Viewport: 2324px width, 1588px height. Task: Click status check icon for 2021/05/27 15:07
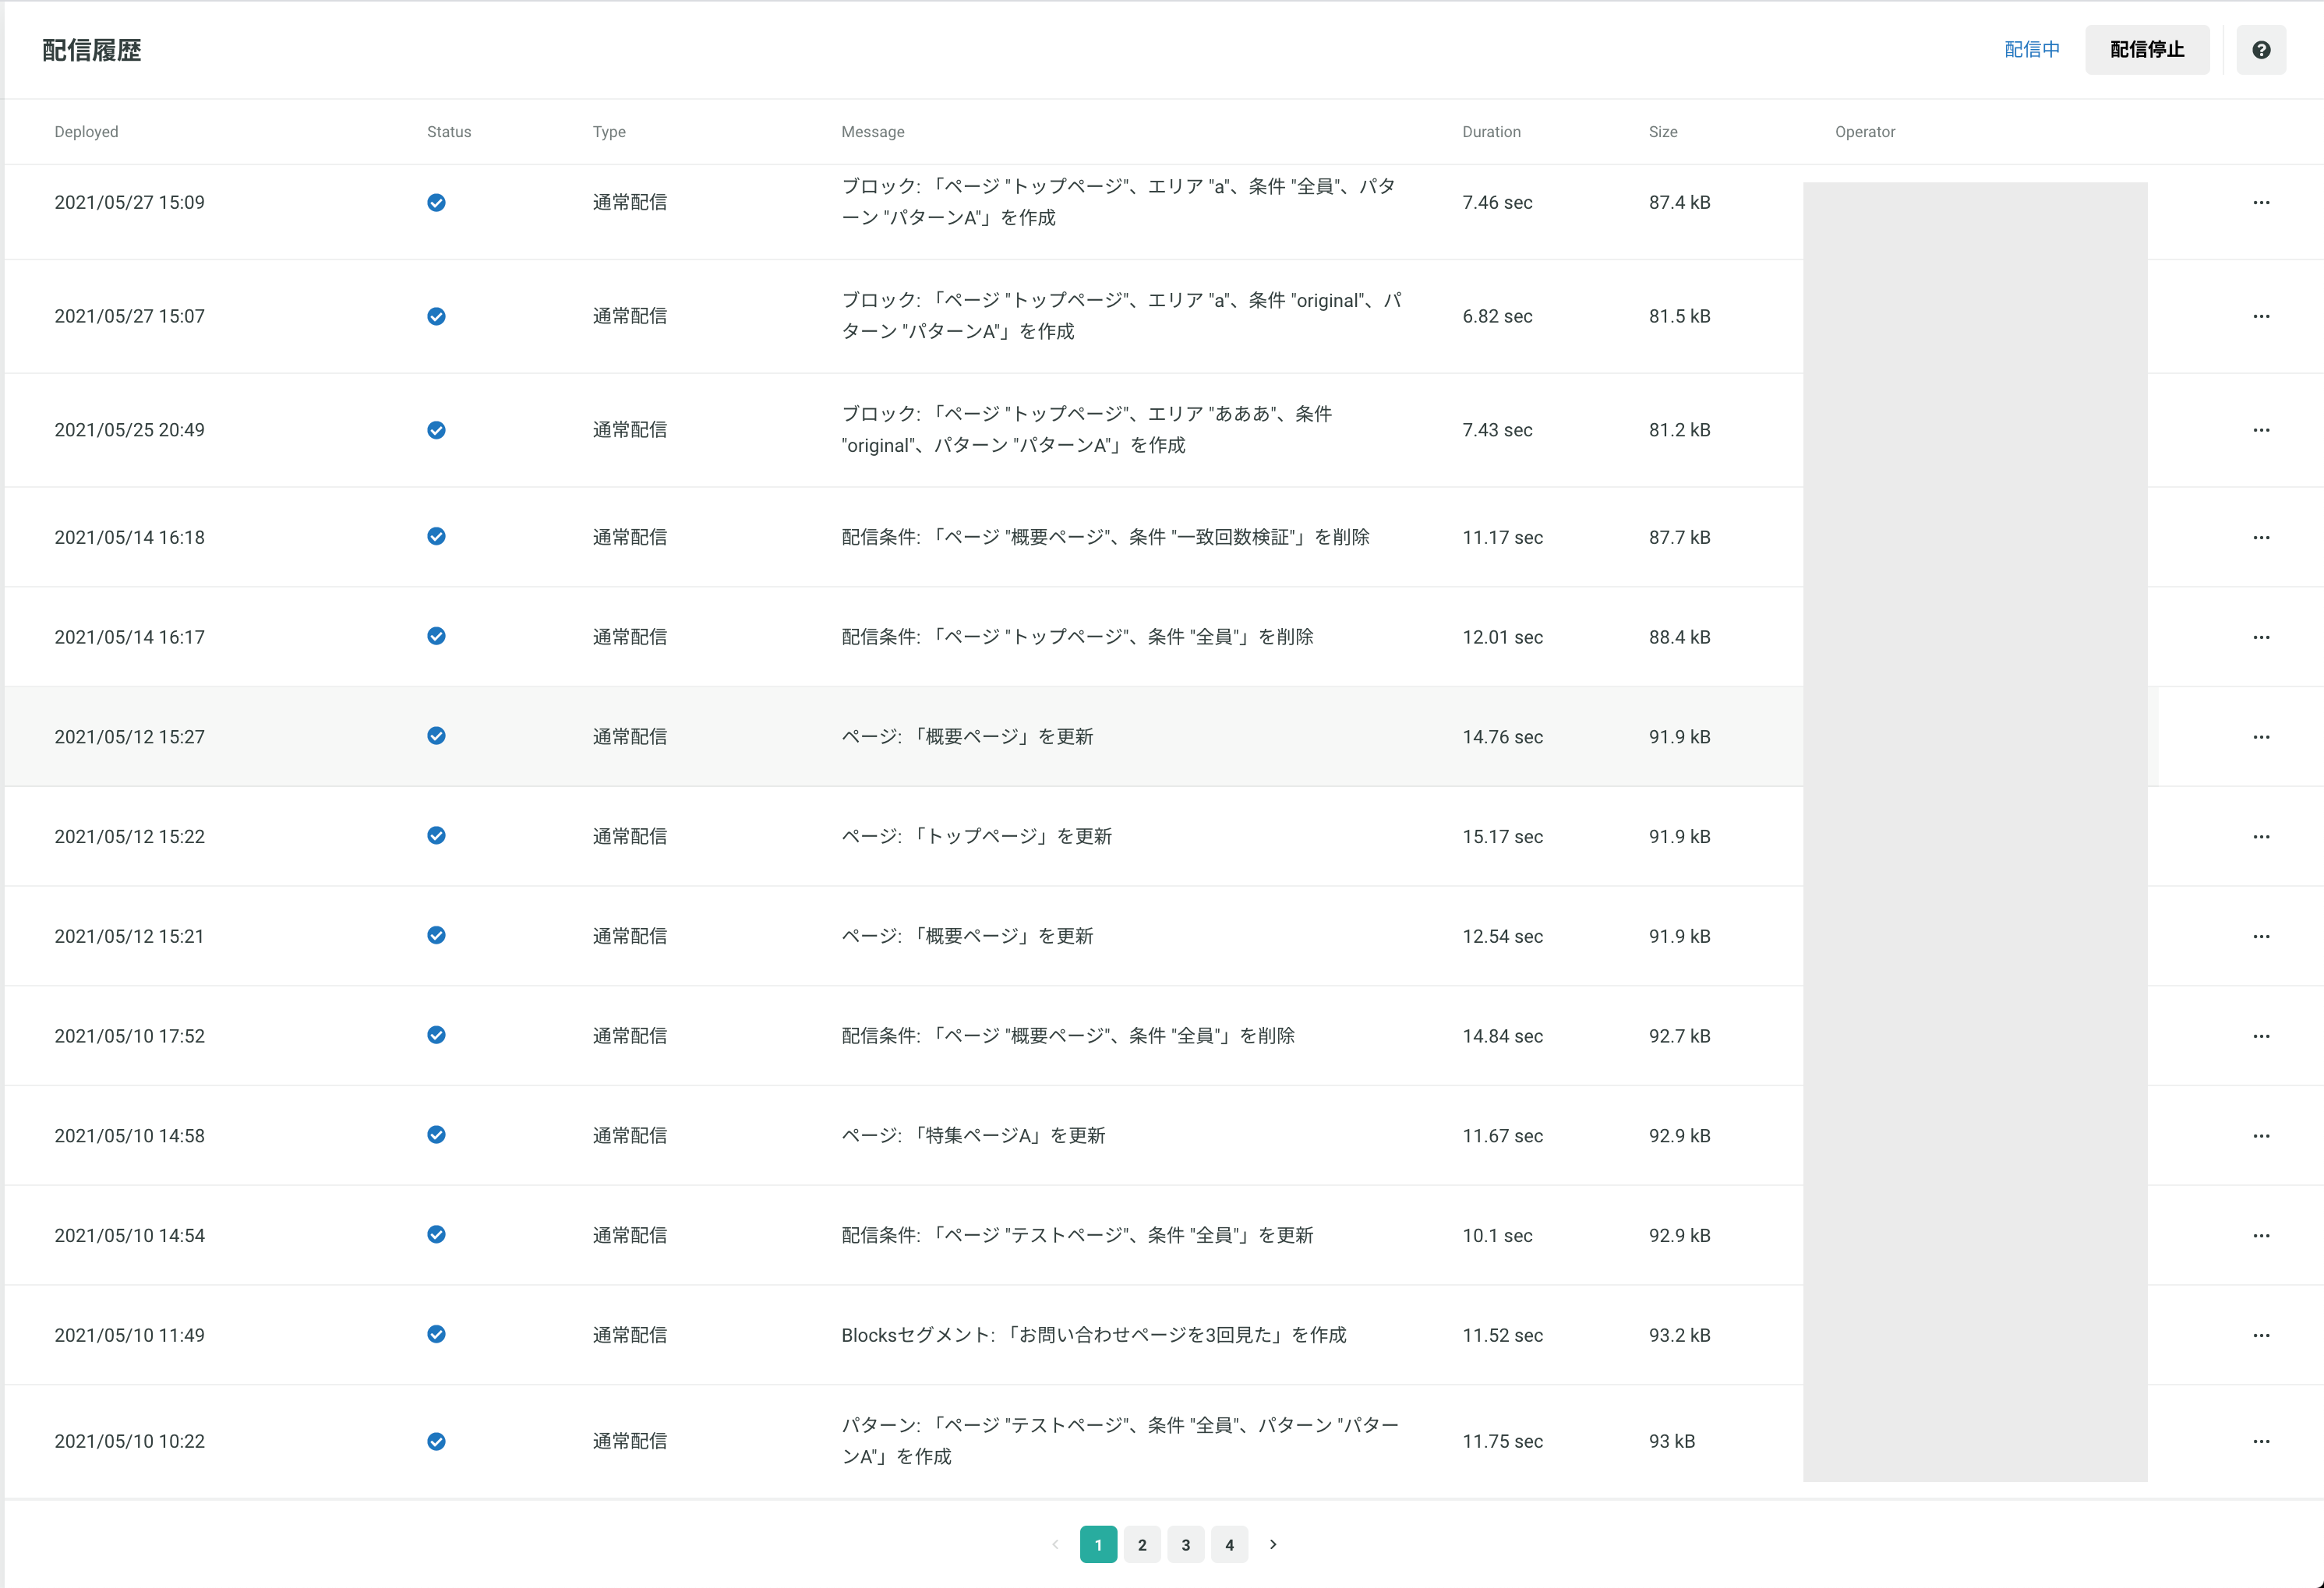(436, 316)
